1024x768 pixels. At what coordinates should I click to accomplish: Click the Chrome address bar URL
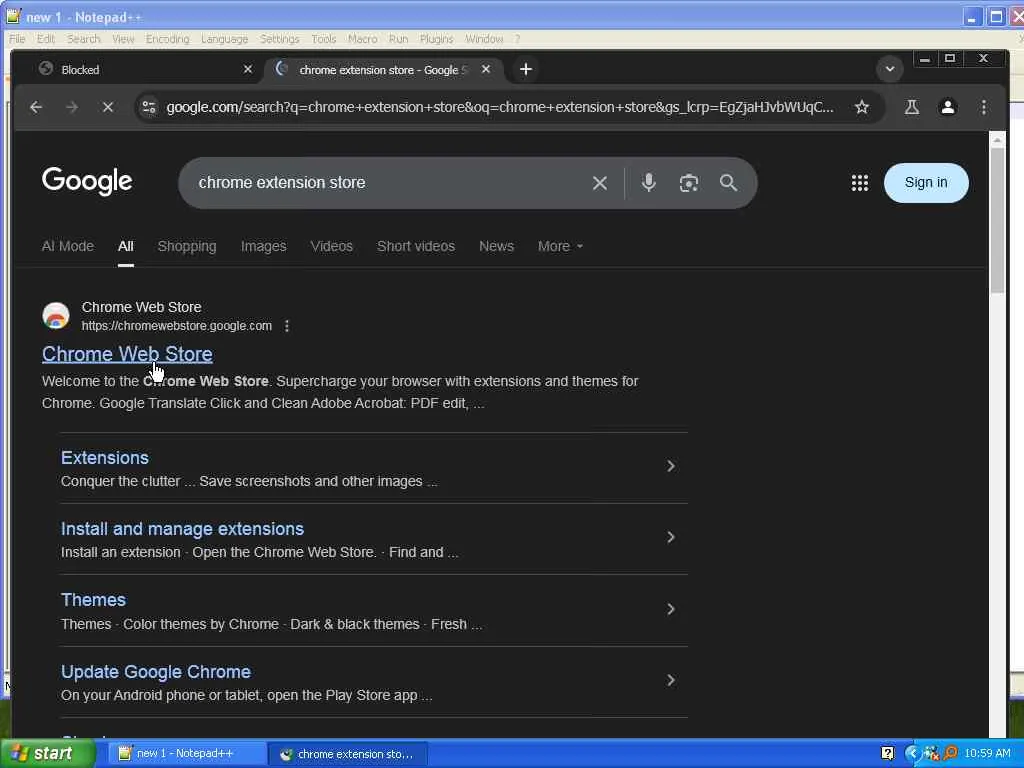tap(500, 107)
